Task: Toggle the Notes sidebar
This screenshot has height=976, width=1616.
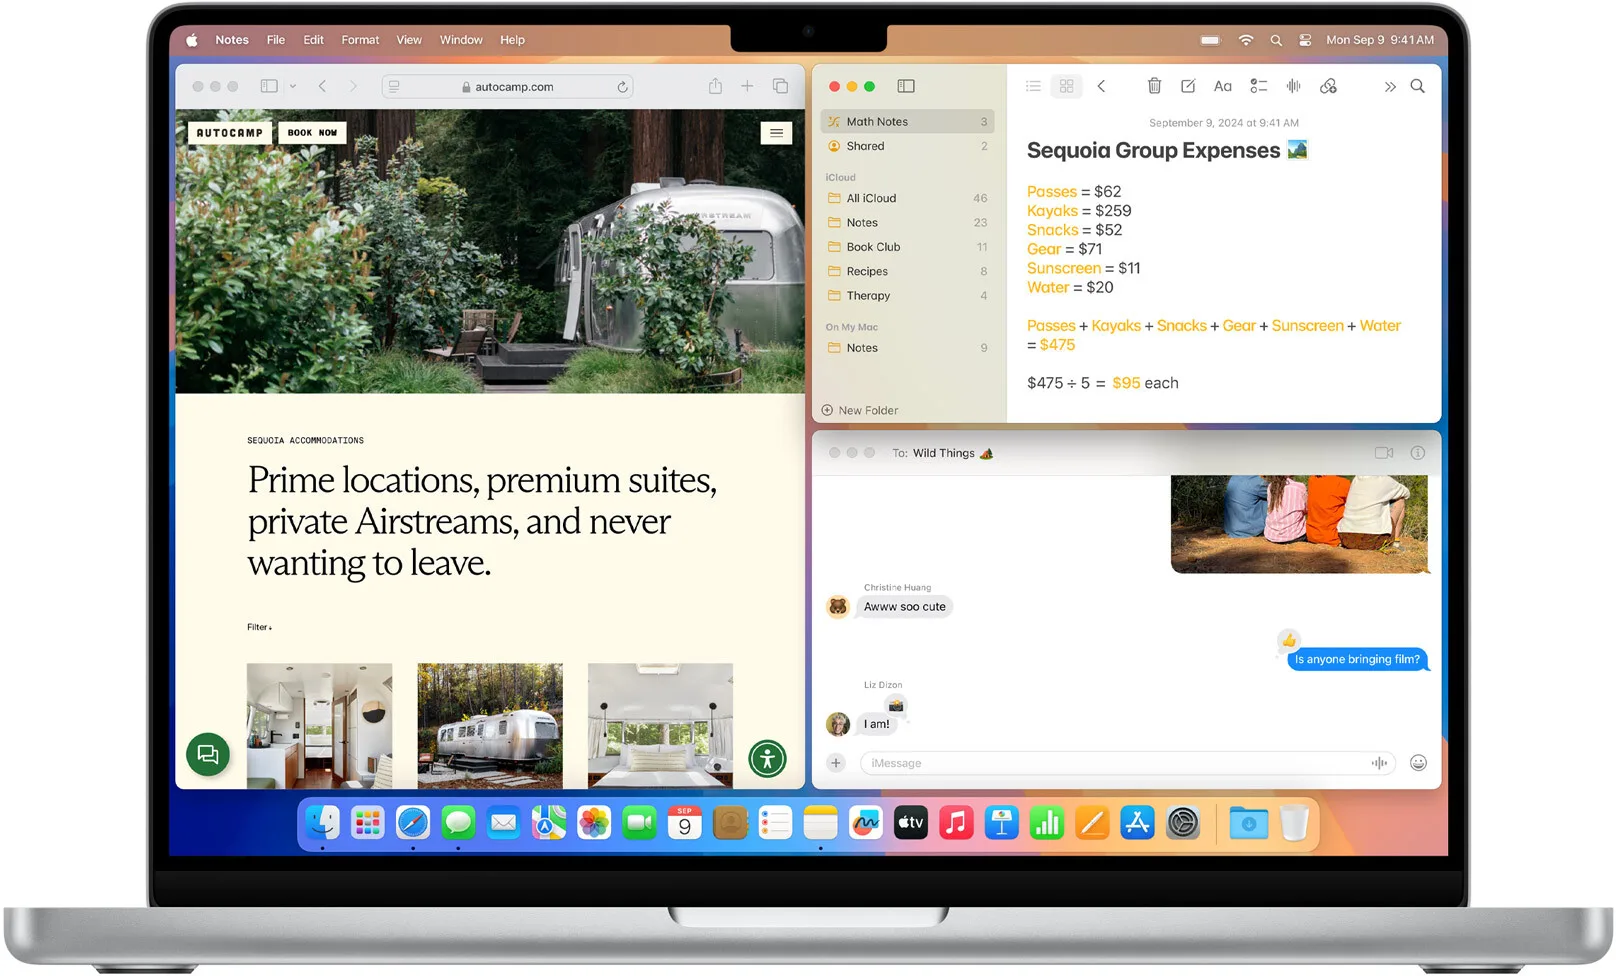Action: click(906, 86)
